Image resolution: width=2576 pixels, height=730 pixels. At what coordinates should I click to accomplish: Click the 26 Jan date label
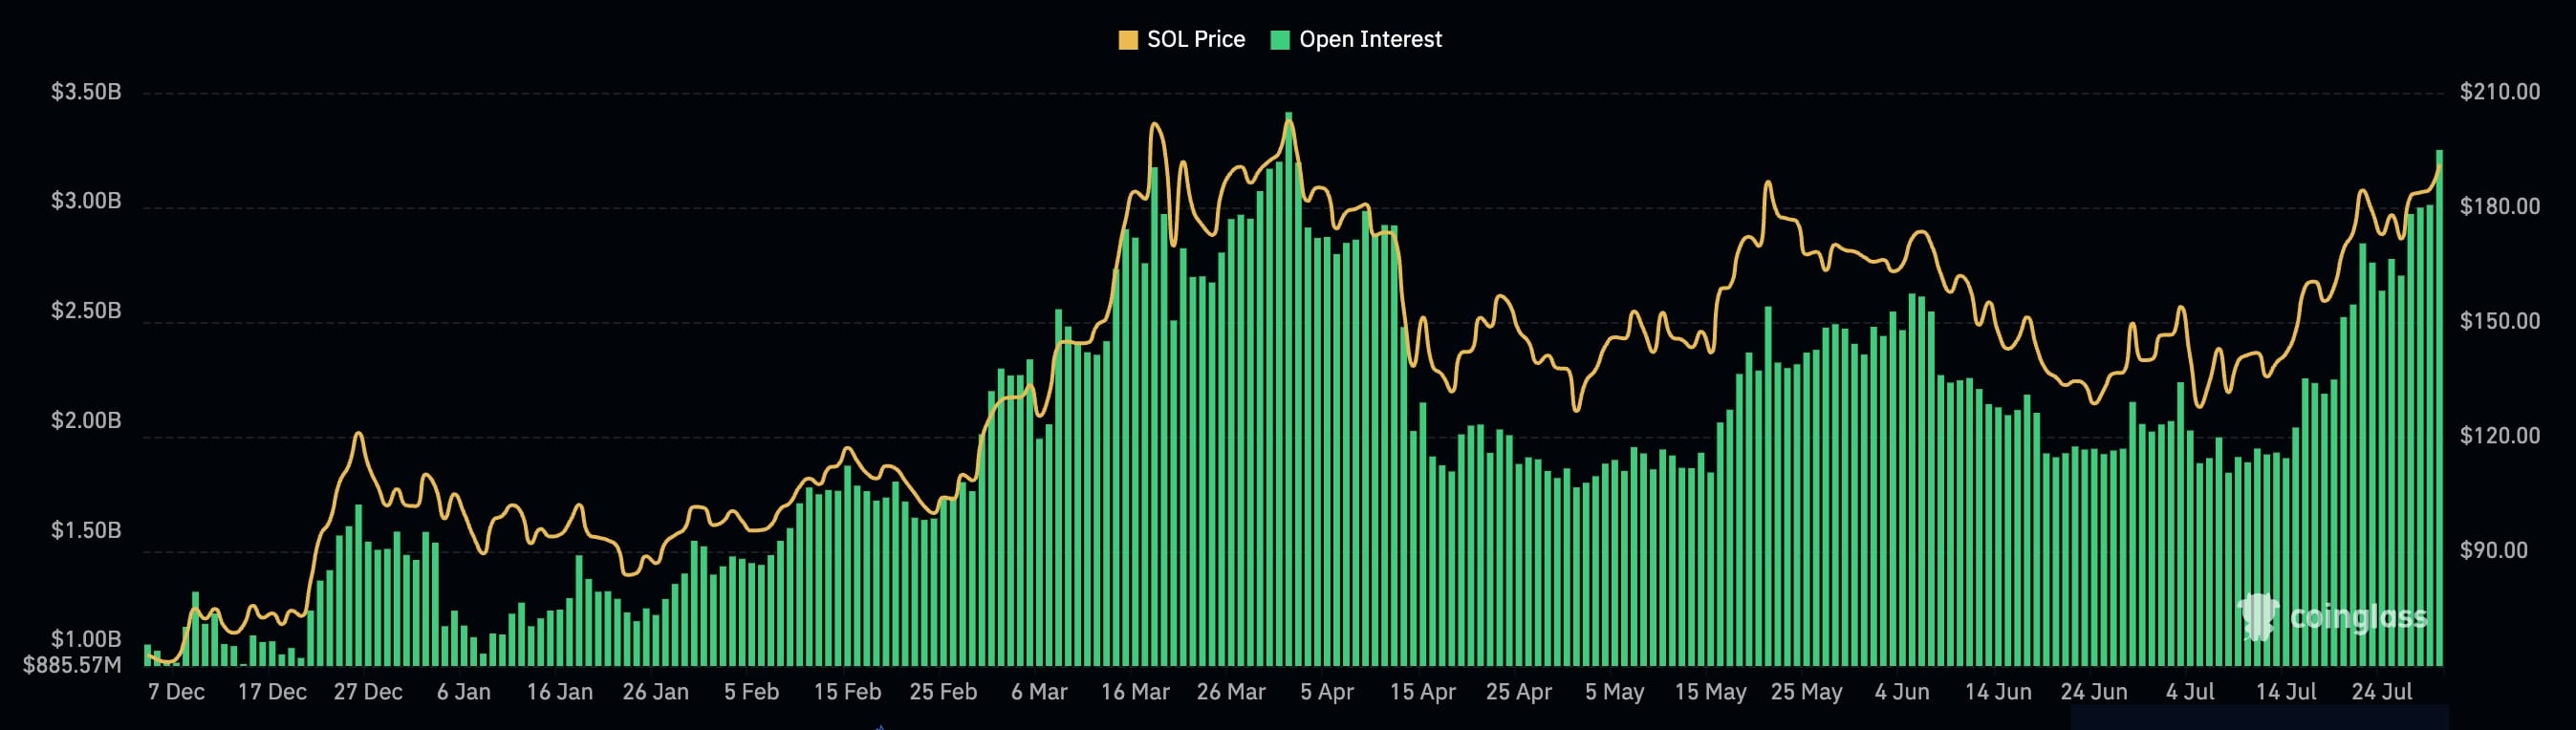pos(655,692)
